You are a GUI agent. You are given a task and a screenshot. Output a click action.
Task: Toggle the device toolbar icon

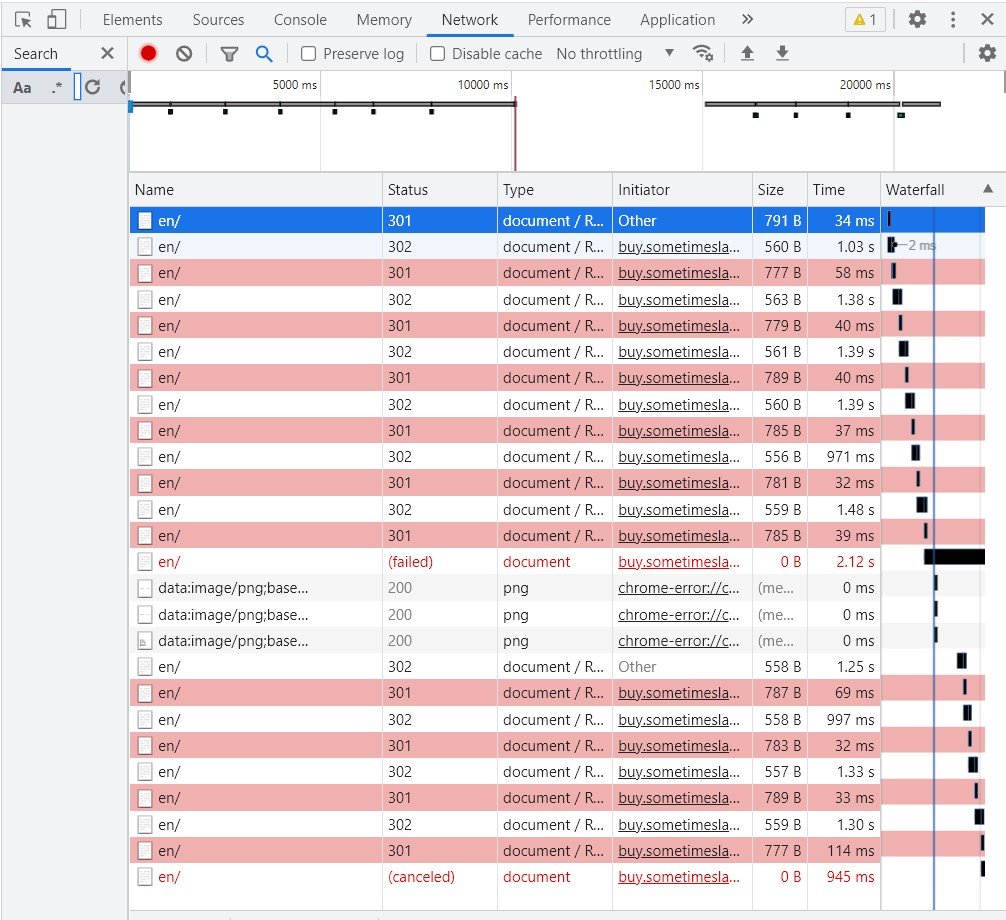click(x=56, y=19)
